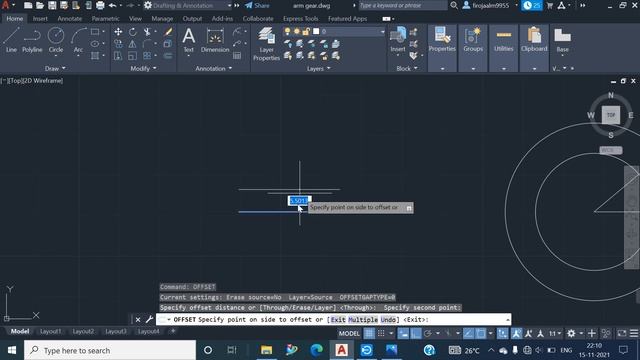Expand the Draw panel
This screenshot has width=640, height=360.
point(55,69)
